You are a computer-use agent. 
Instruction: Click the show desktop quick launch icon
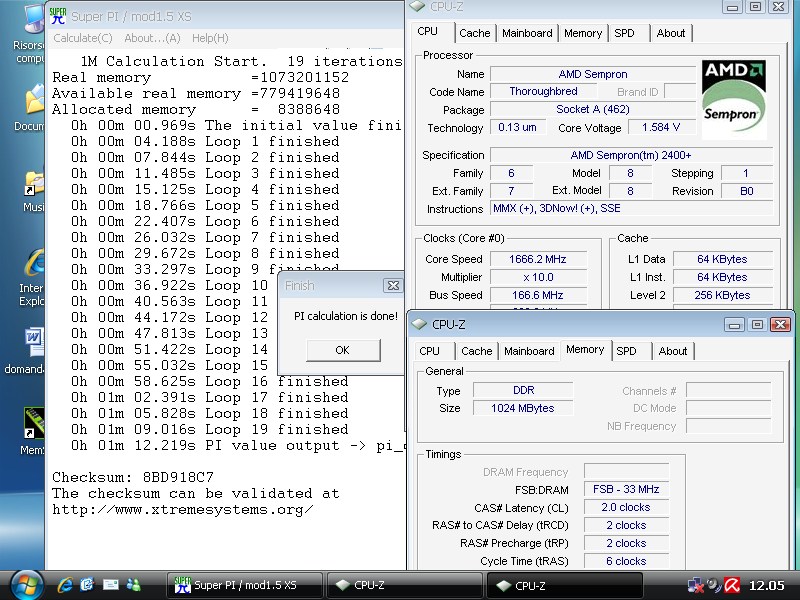[87, 585]
